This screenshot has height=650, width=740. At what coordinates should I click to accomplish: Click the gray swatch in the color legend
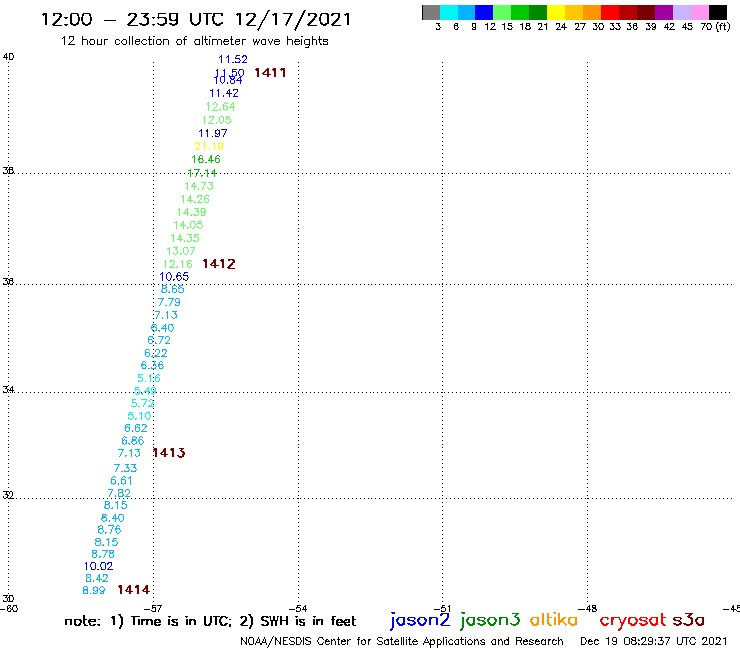(431, 12)
